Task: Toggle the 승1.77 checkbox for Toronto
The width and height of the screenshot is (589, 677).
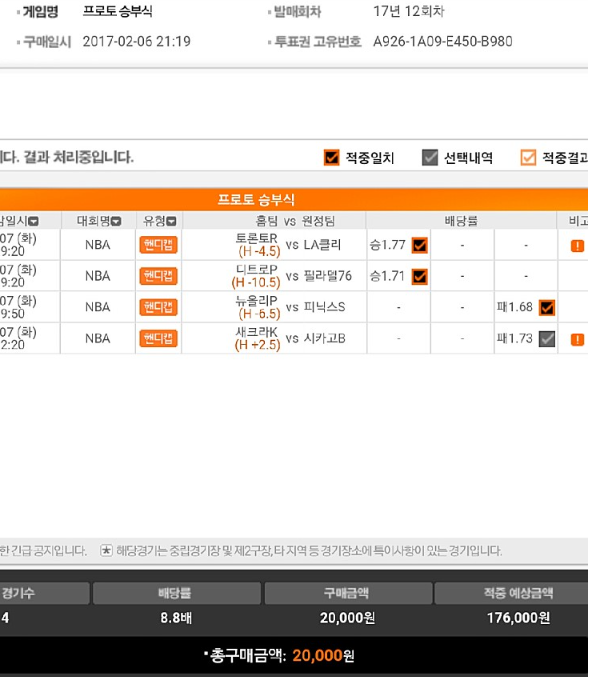Action: [x=419, y=245]
